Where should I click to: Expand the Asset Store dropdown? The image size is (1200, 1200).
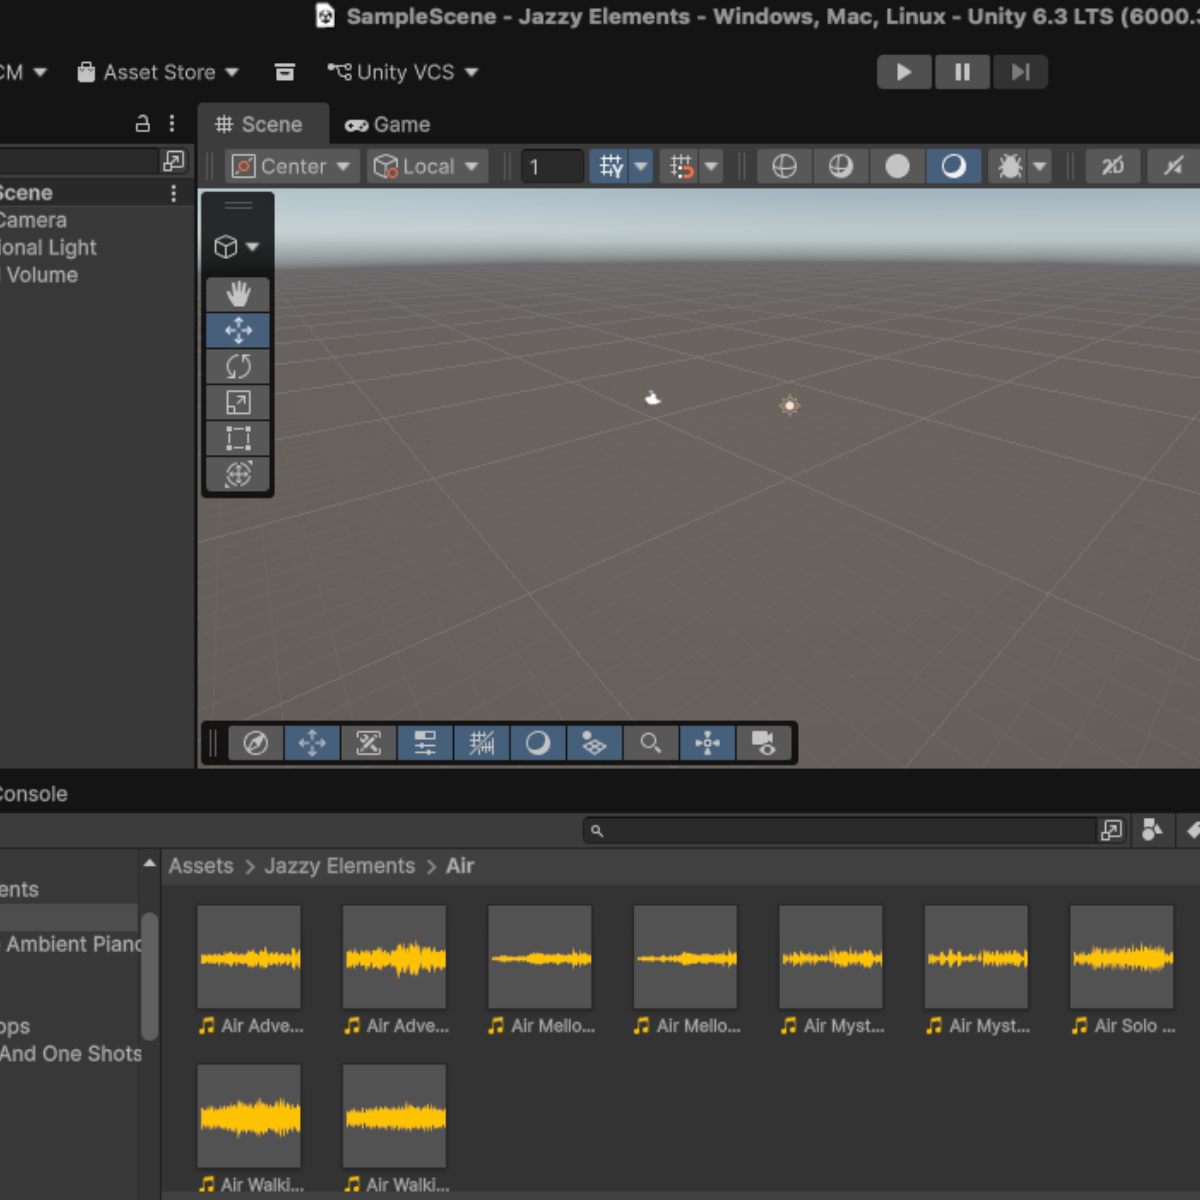pyautogui.click(x=159, y=72)
